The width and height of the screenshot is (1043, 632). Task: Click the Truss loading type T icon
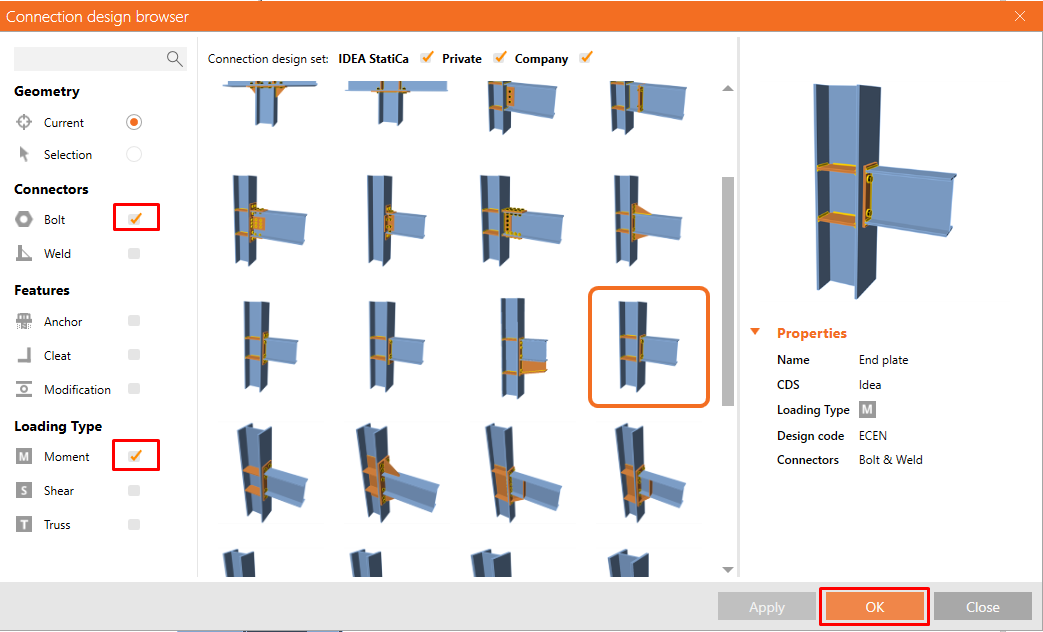[x=22, y=524]
